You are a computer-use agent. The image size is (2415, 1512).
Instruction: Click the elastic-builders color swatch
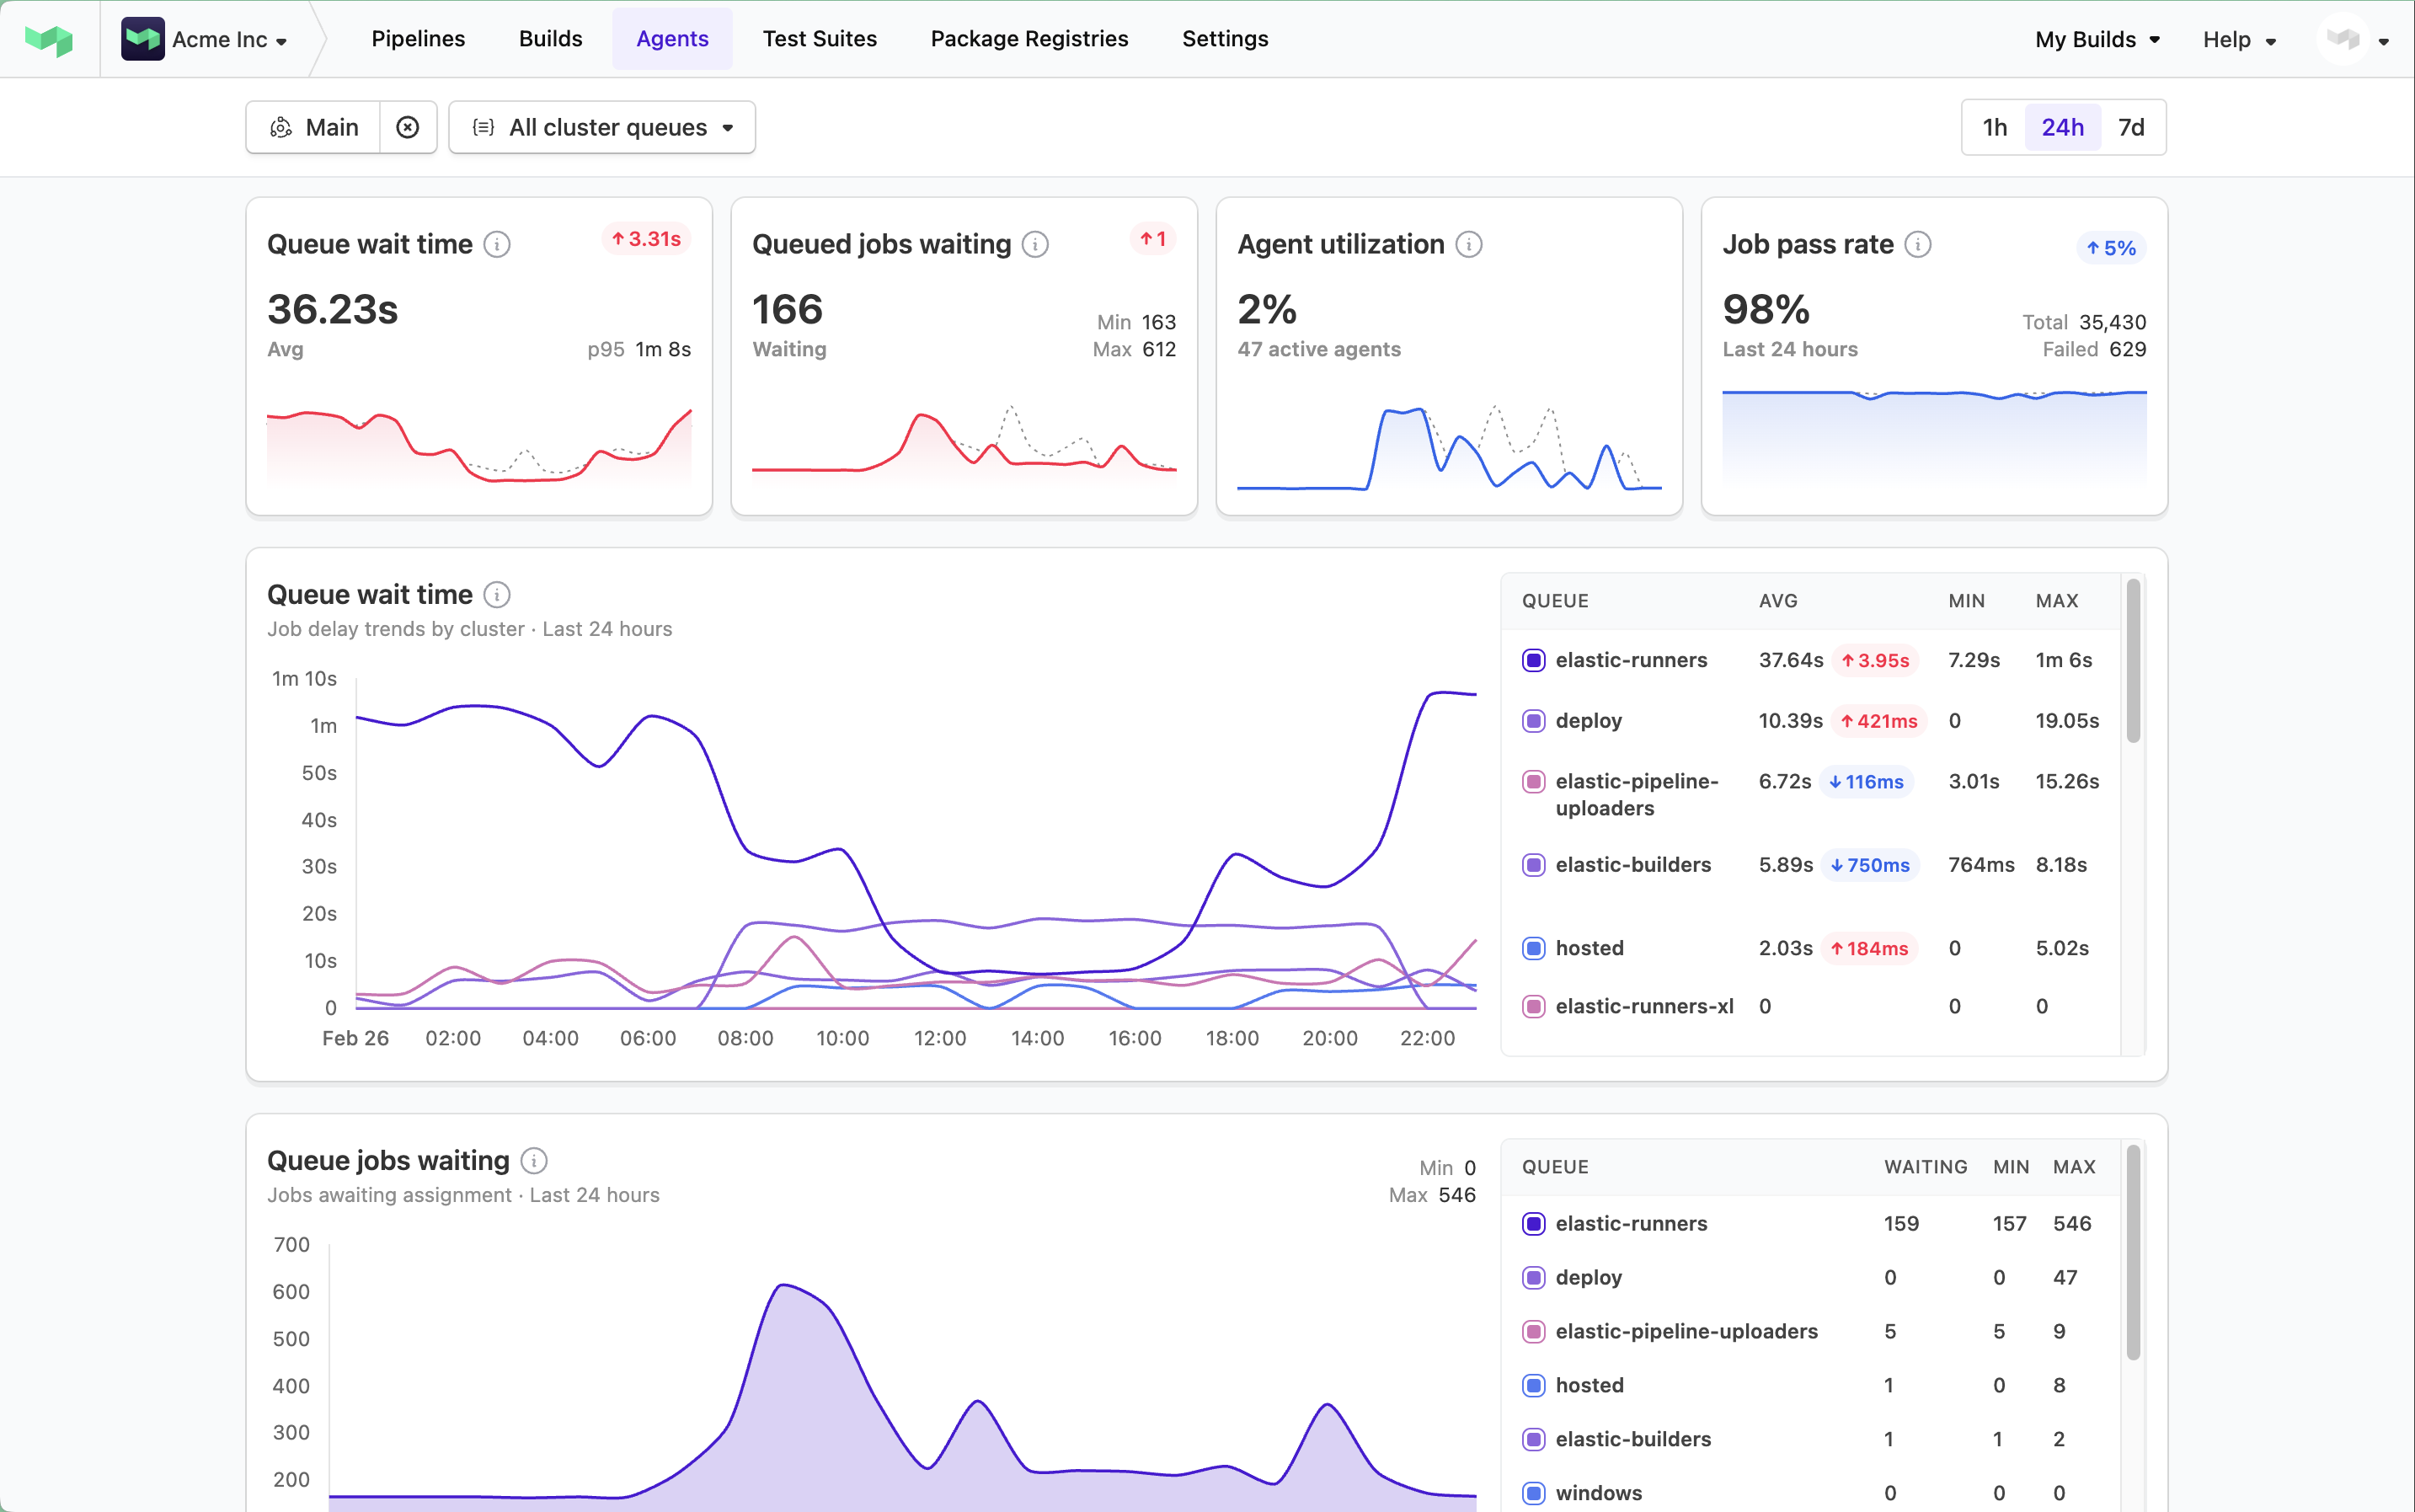pyautogui.click(x=1535, y=864)
